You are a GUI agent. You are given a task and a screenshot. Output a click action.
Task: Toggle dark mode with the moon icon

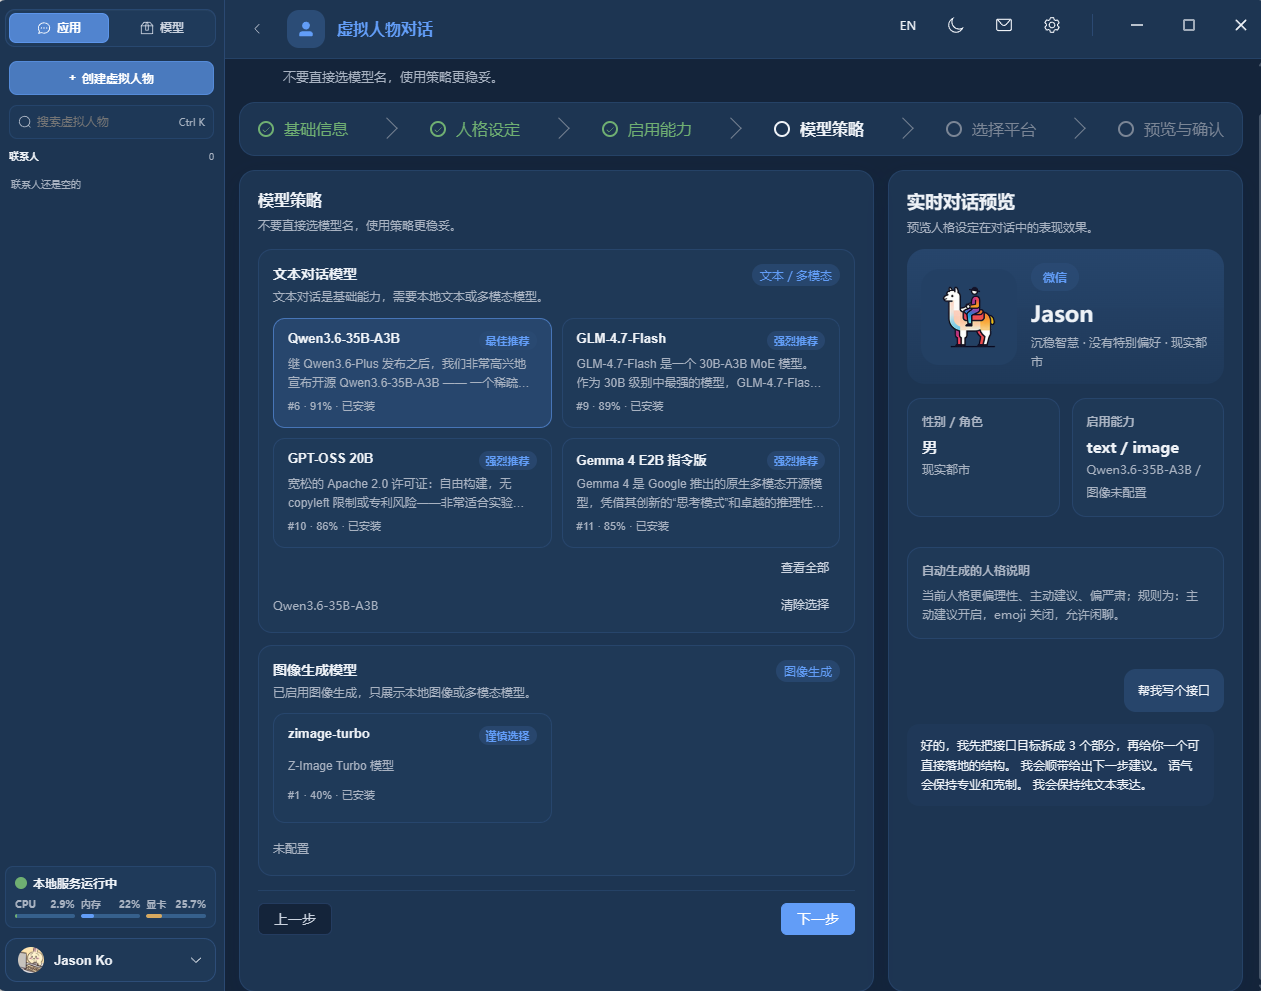pos(956,26)
